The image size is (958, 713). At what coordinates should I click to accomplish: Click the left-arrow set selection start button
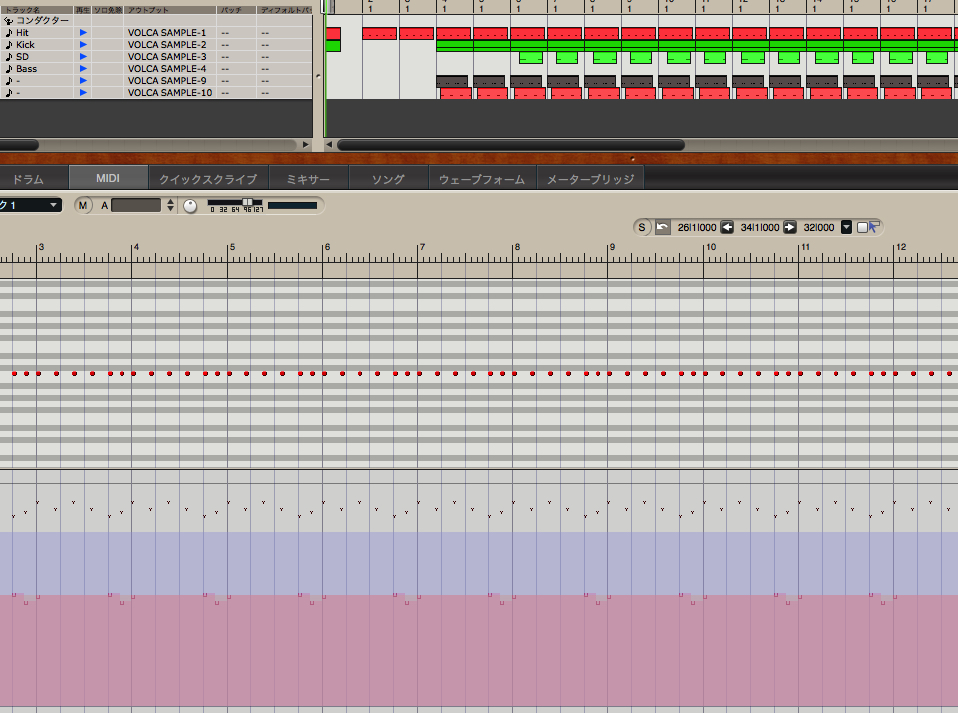pos(727,227)
